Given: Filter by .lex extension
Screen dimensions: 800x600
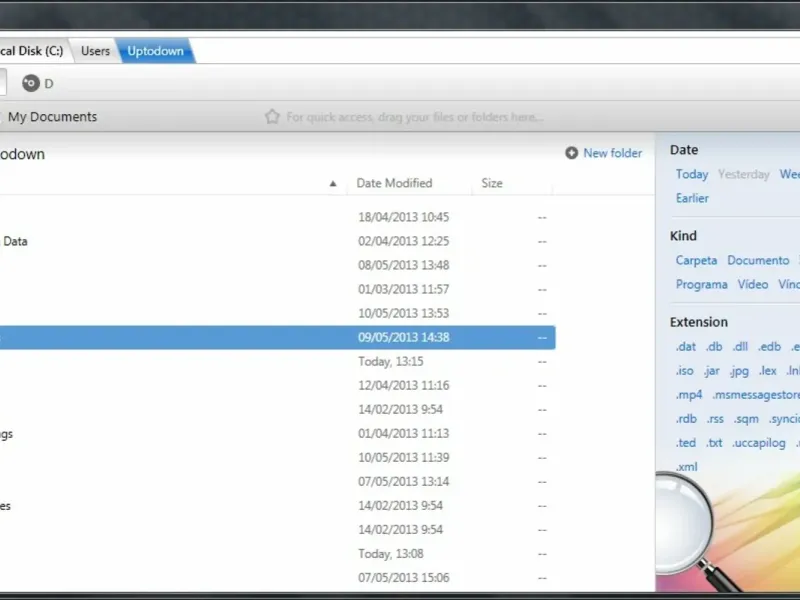Looking at the screenshot, I should click(x=767, y=371).
